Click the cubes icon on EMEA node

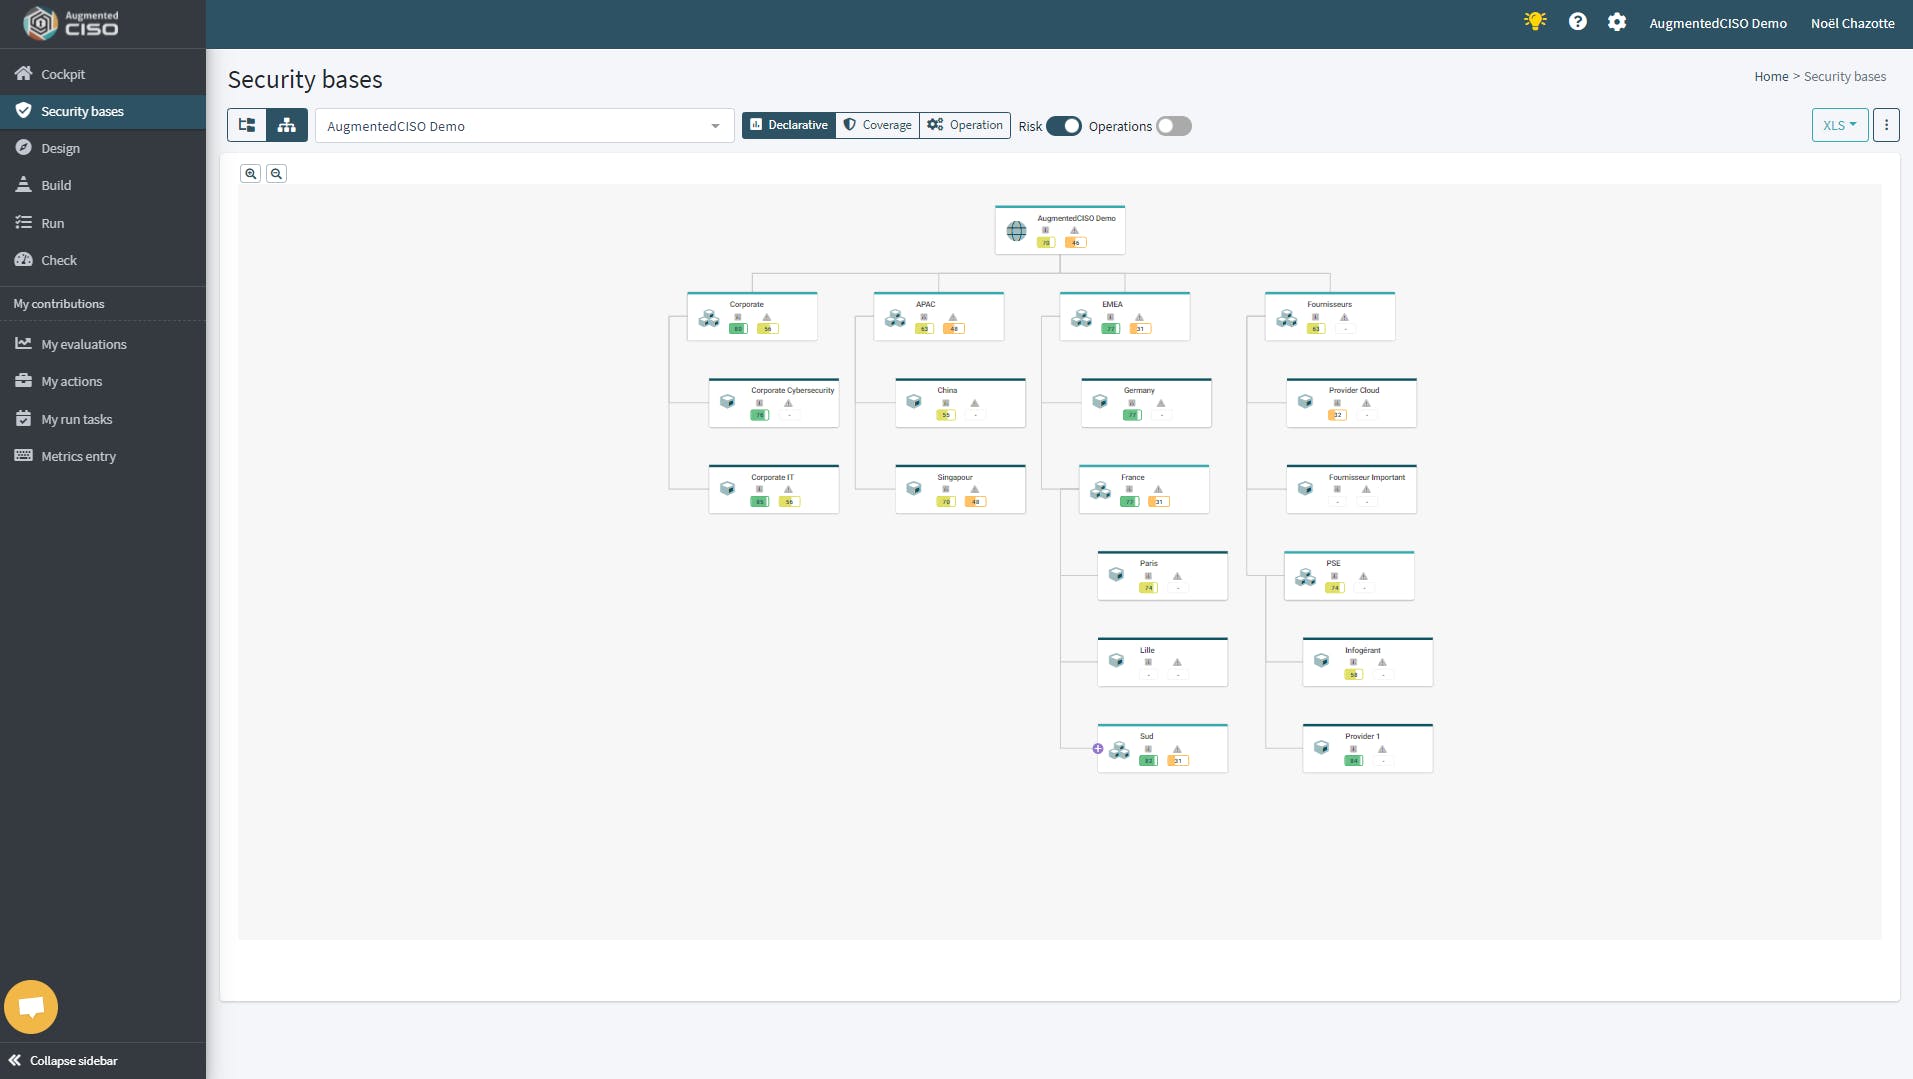coord(1081,318)
